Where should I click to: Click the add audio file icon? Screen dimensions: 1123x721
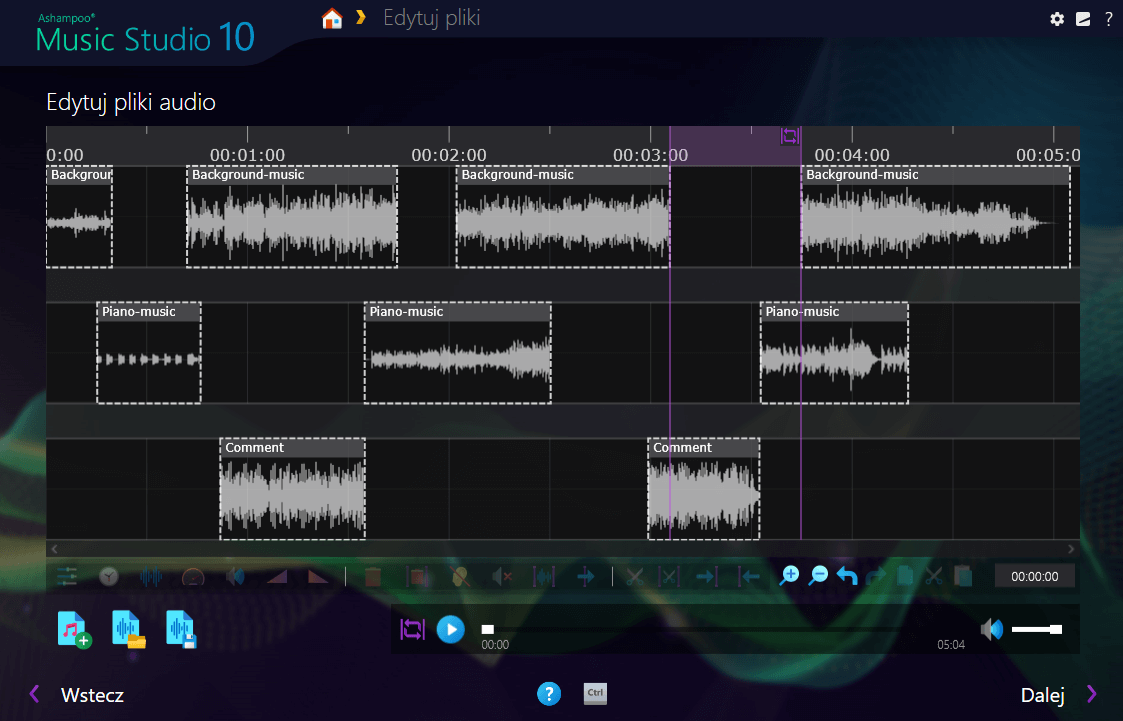tap(75, 628)
